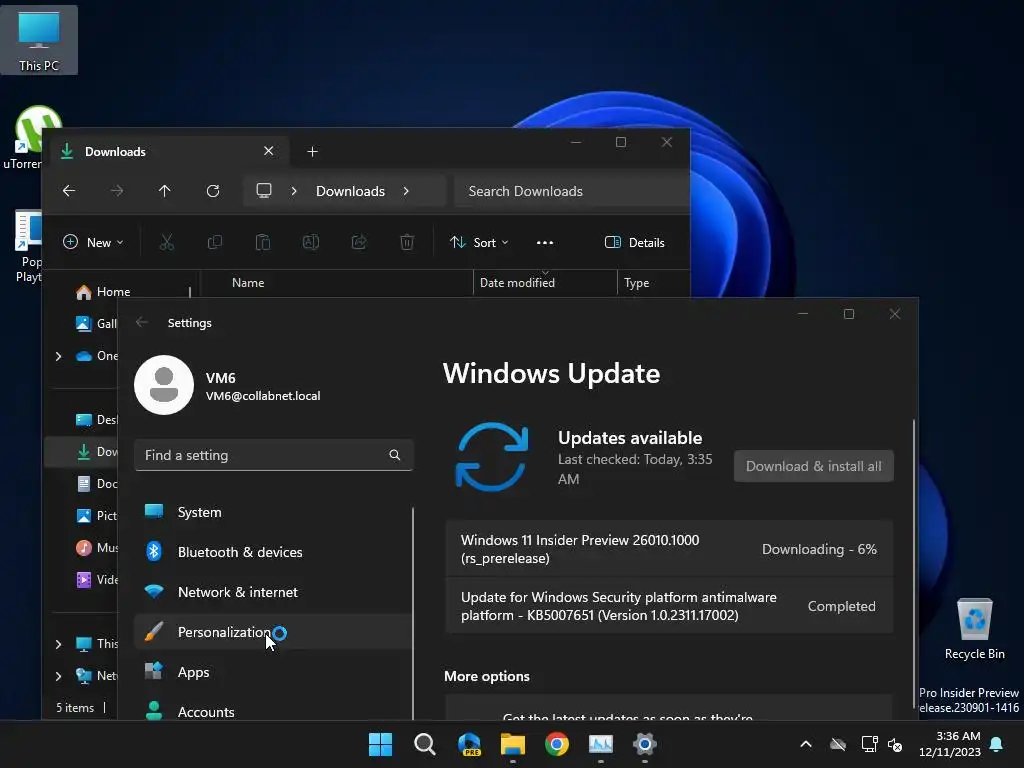Viewport: 1024px width, 768px height.
Task: Open the Sort dropdown in File Explorer
Action: pos(479,242)
